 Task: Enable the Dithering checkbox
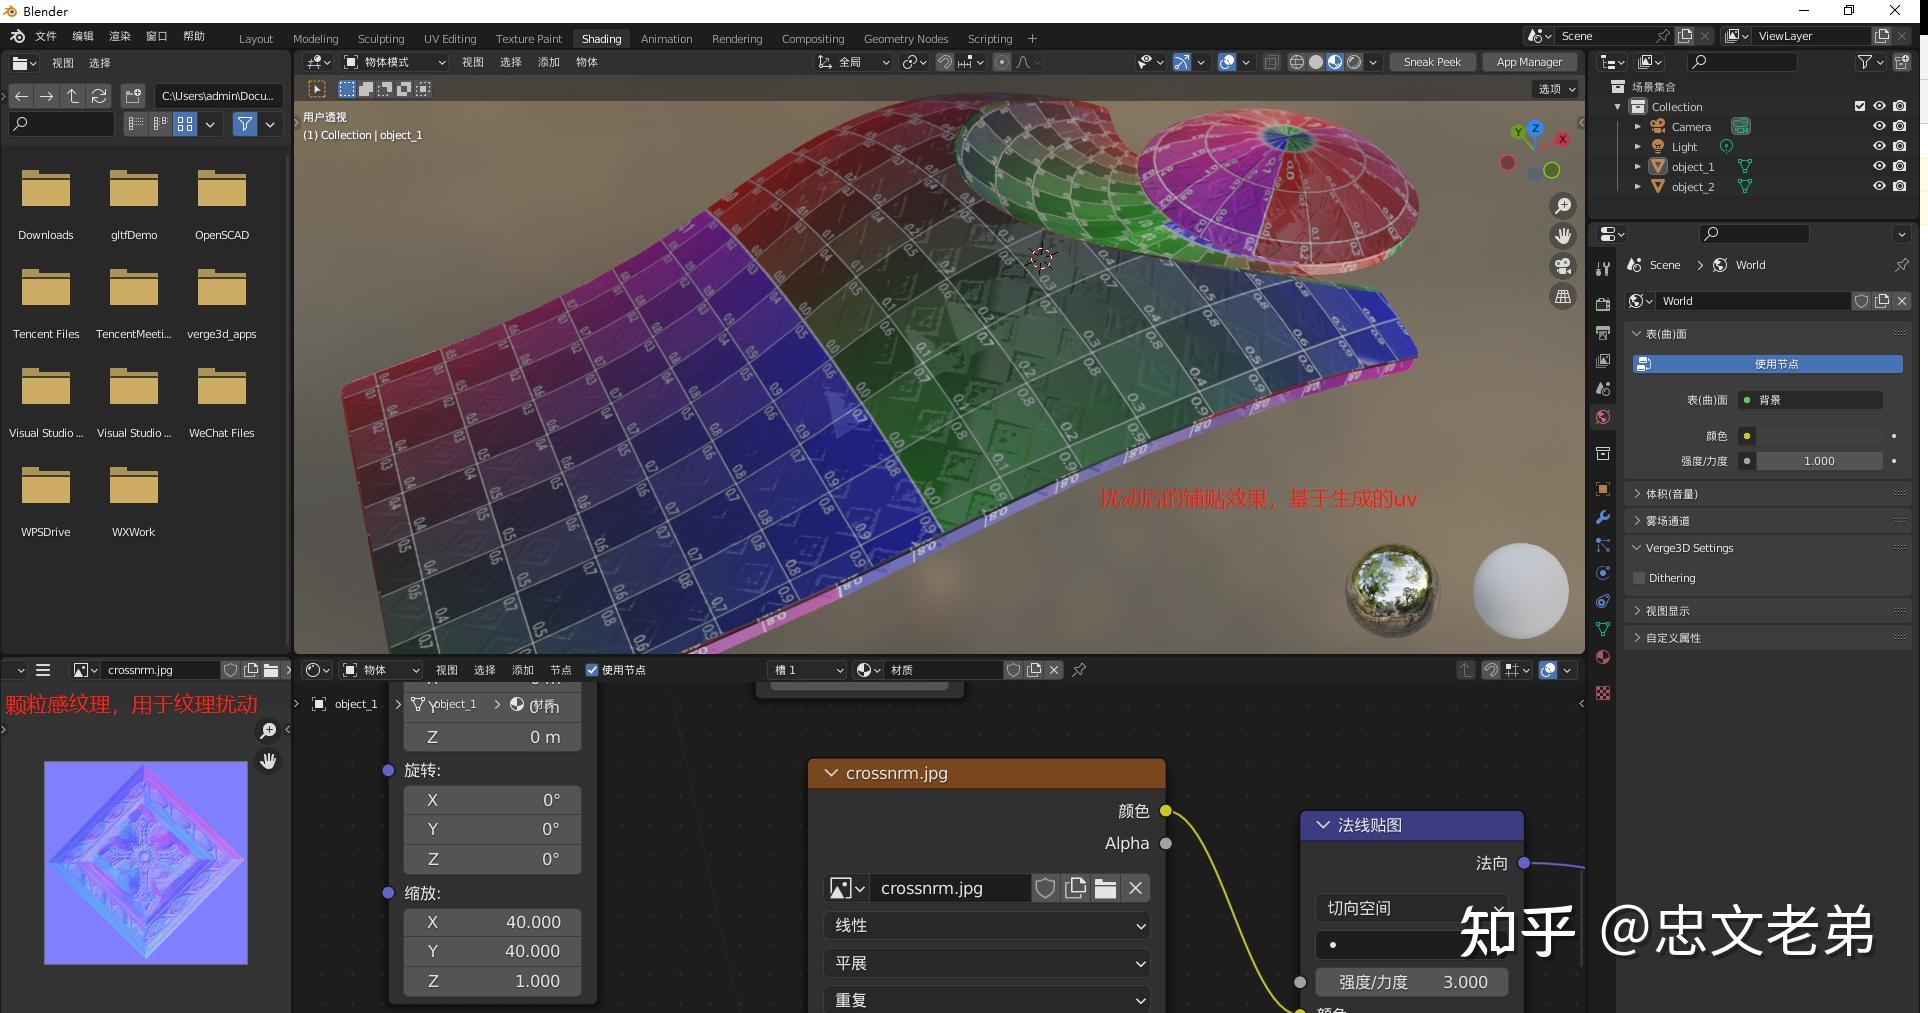pos(1639,578)
